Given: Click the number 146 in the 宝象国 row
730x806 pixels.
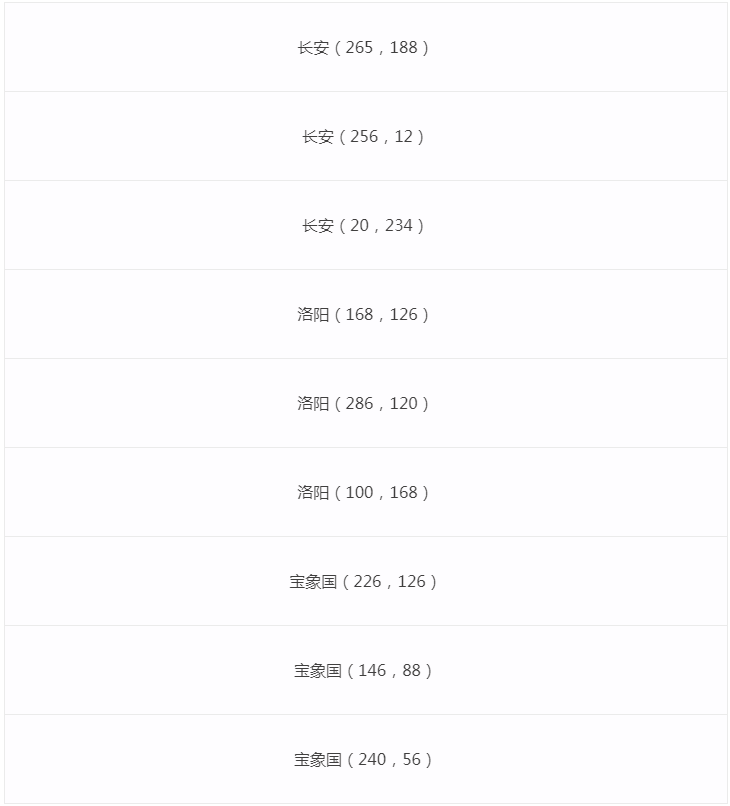Looking at the screenshot, I should pyautogui.click(x=371, y=671).
